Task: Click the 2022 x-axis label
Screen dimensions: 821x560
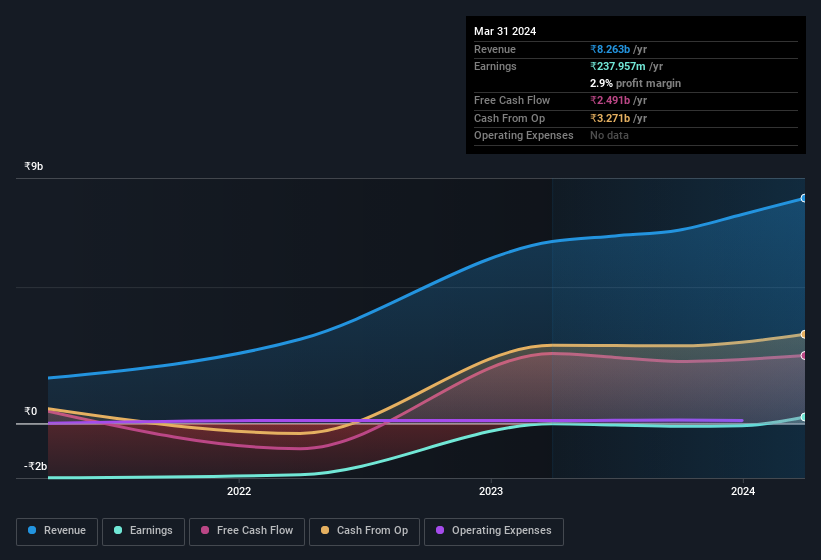Action: pos(239,491)
